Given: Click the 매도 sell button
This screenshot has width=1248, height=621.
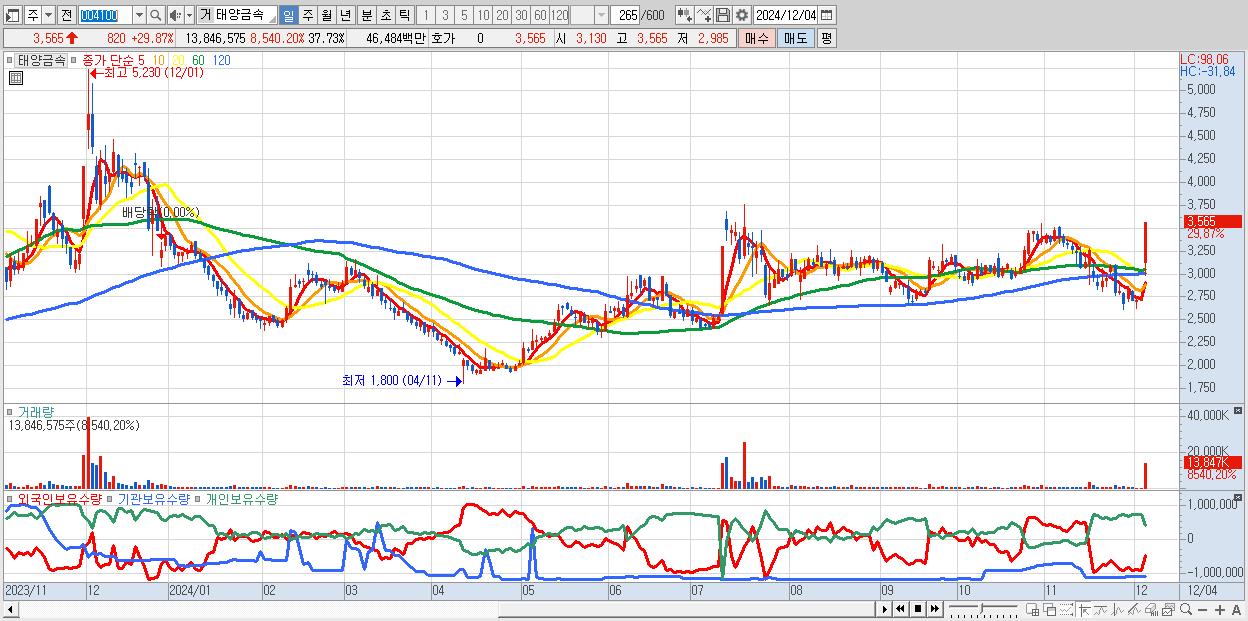Looking at the screenshot, I should 796,38.
